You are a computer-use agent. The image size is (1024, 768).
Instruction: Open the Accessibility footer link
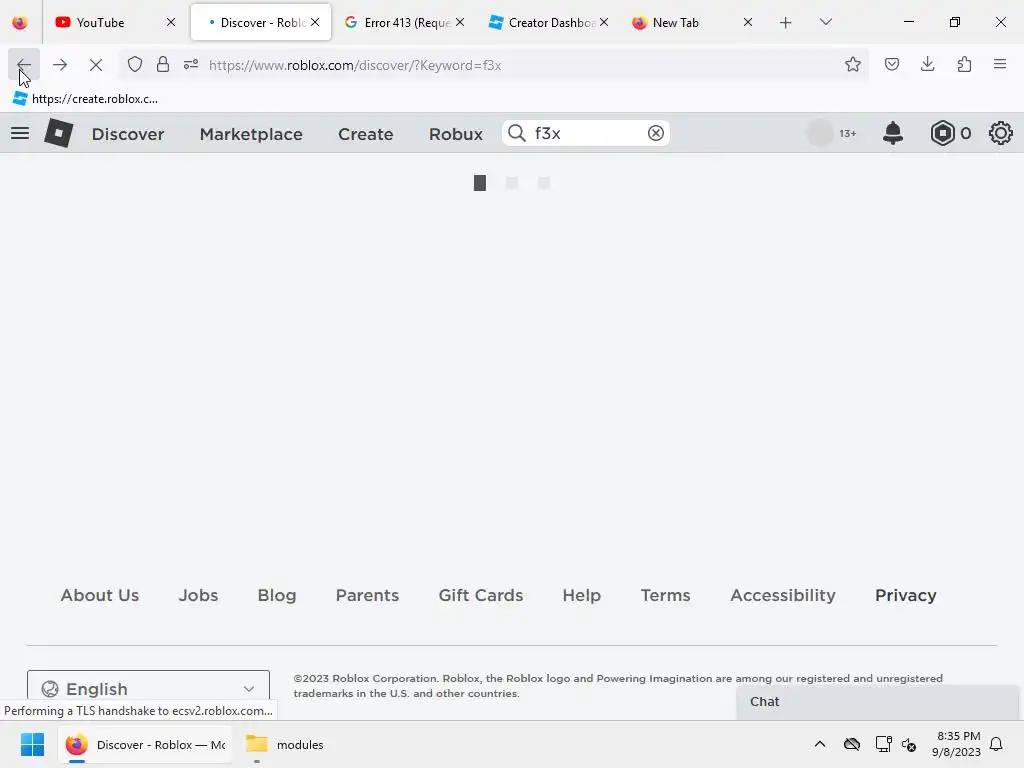pos(783,595)
